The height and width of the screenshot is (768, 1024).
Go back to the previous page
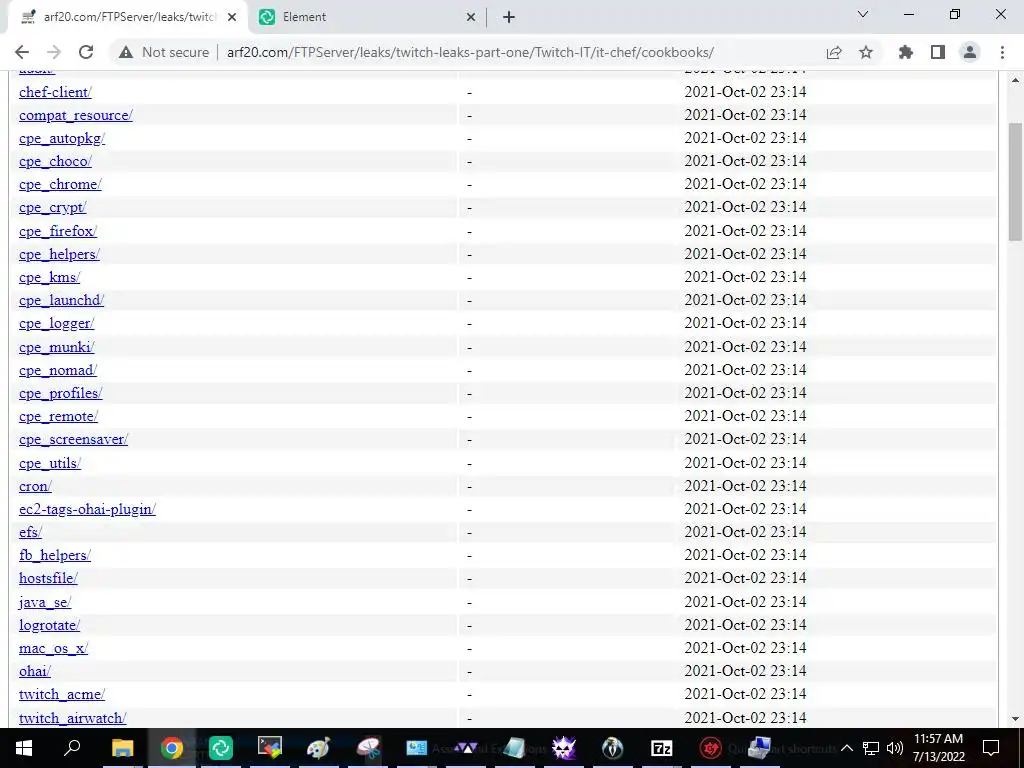click(22, 52)
